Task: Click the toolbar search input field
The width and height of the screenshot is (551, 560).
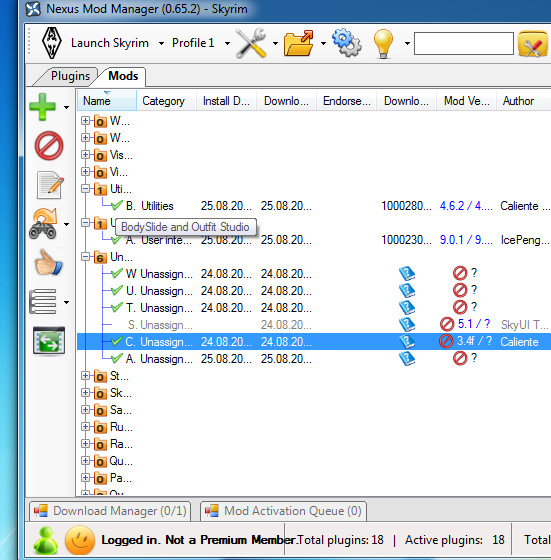Action: (x=464, y=44)
